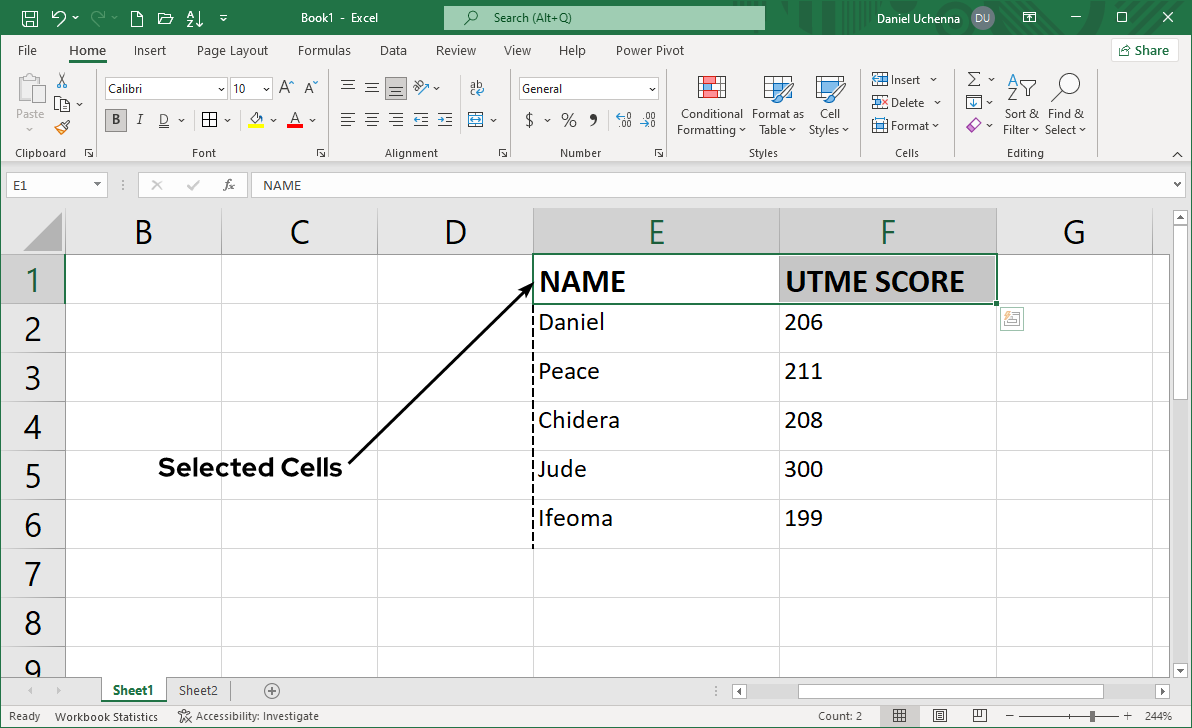
Task: Open Conditional Formatting in Styles group
Action: coord(711,105)
